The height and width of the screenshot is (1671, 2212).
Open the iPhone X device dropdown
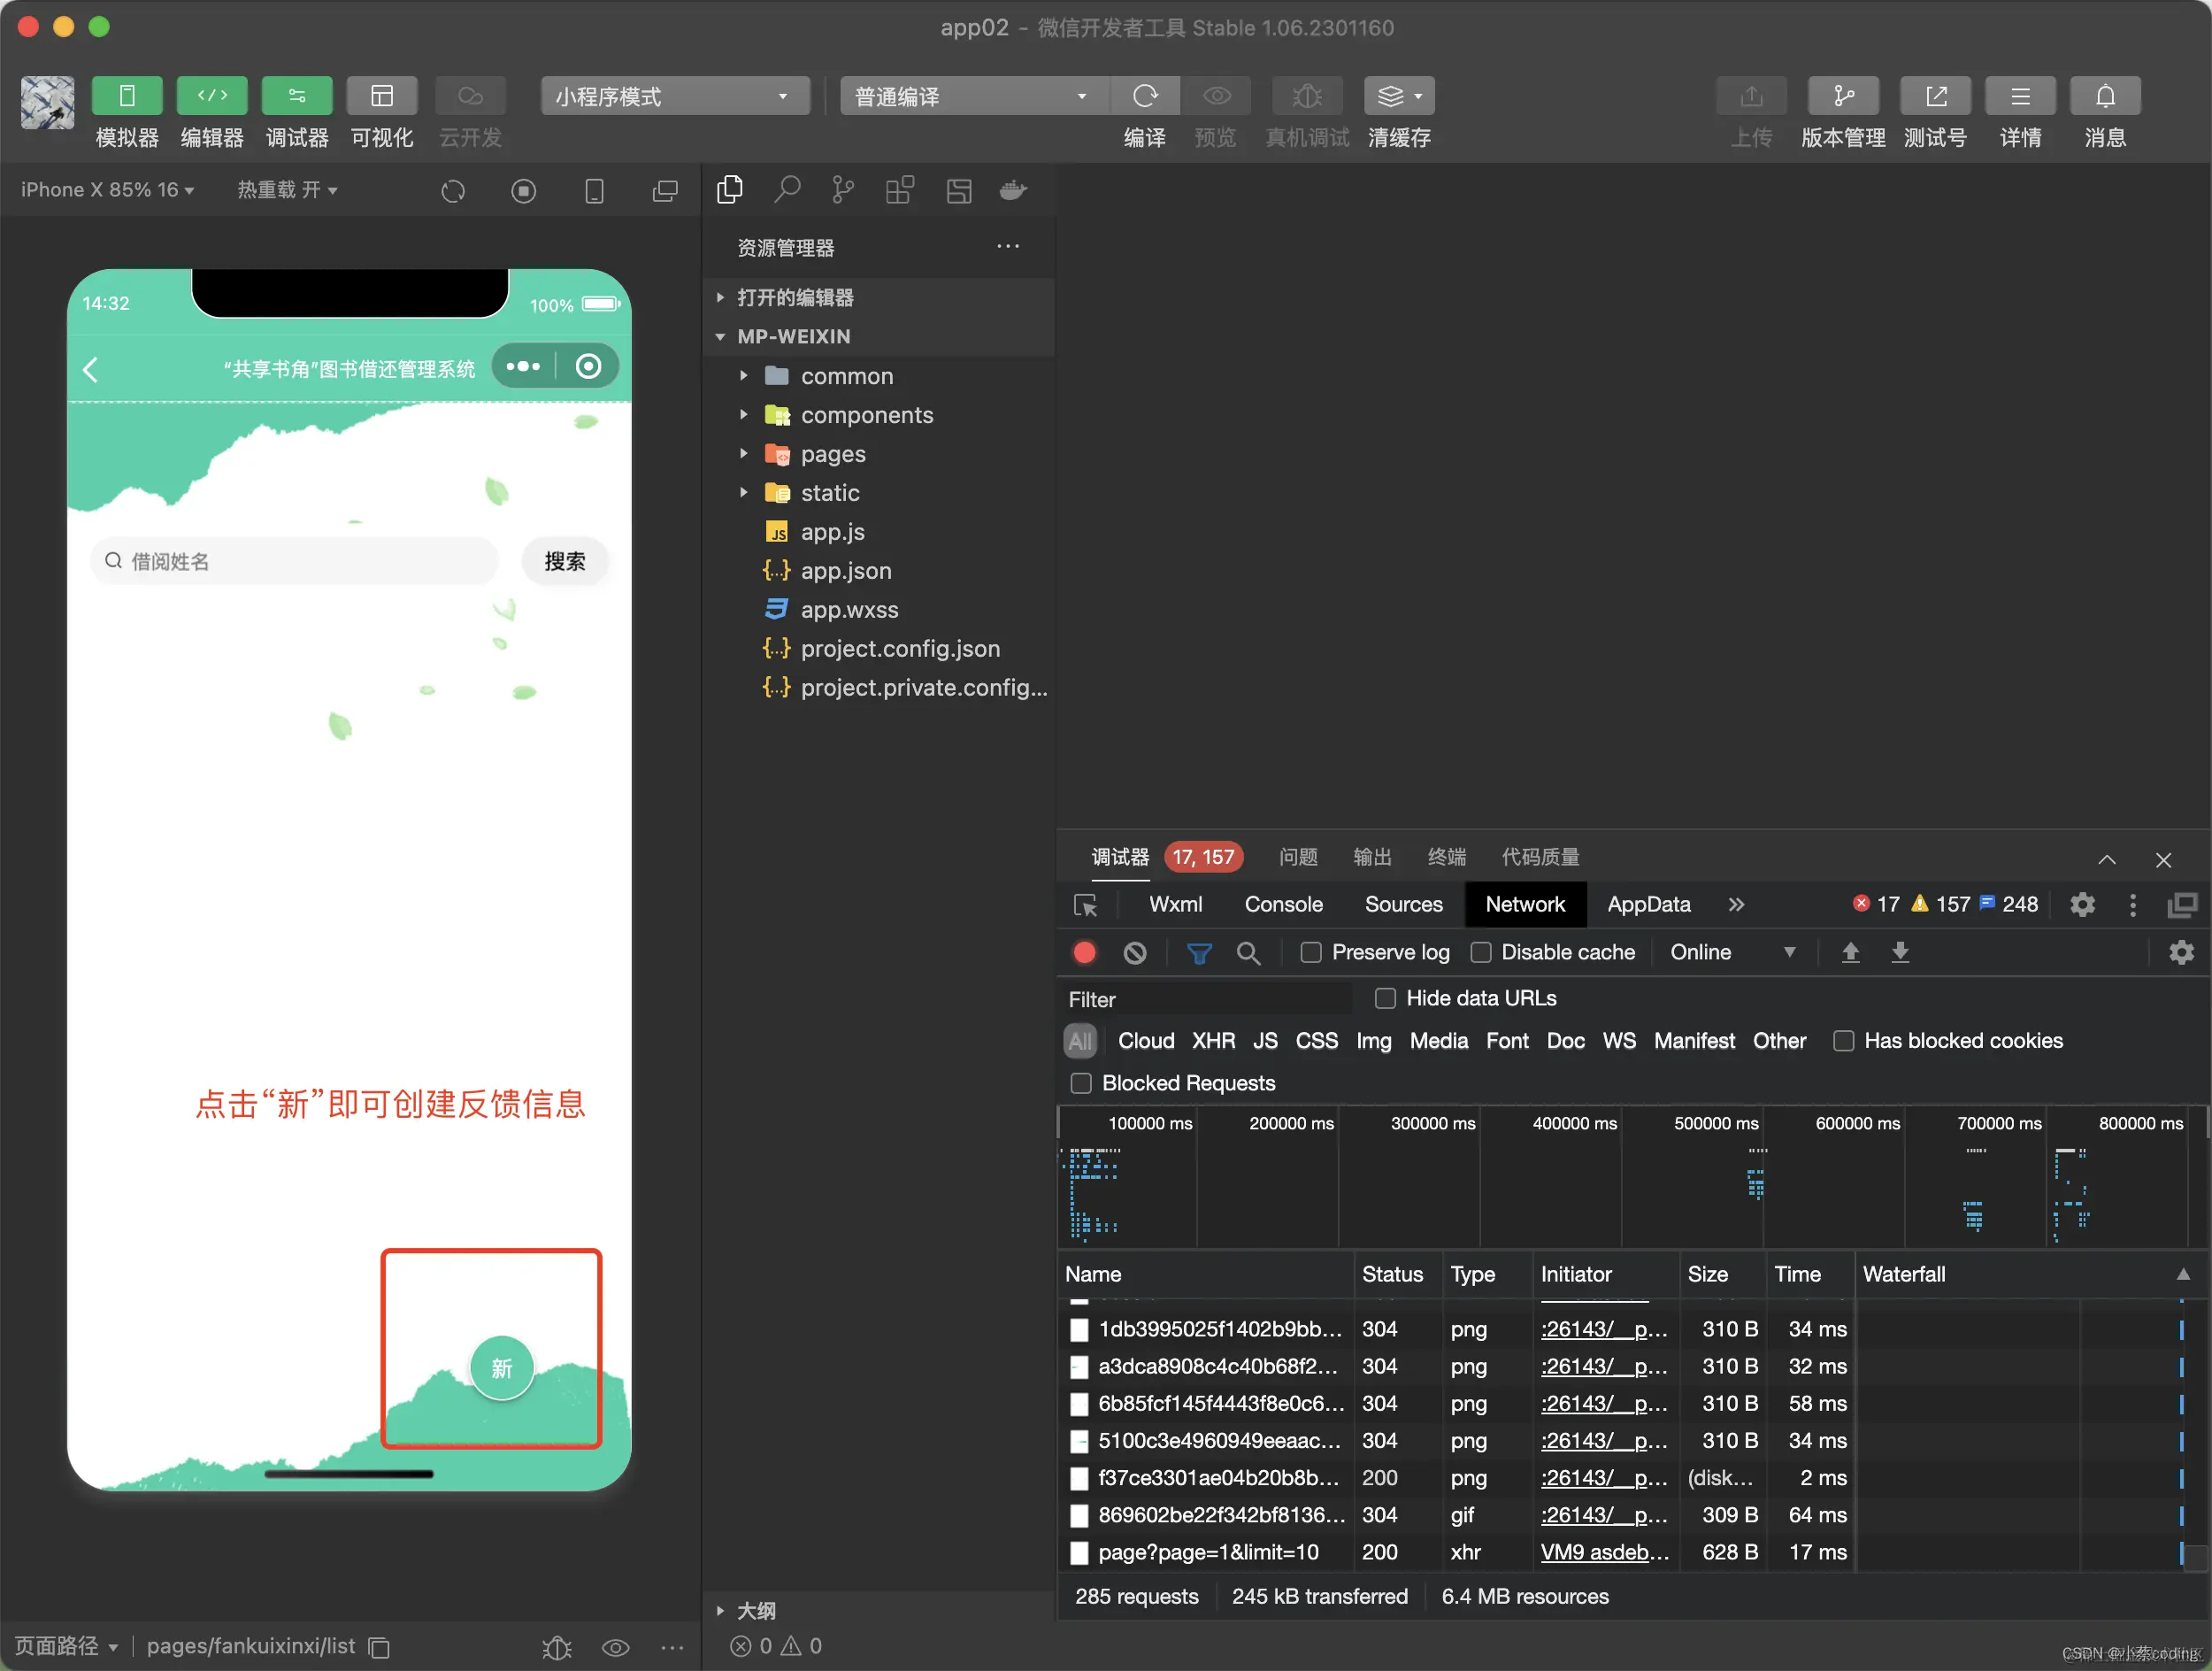tap(107, 189)
